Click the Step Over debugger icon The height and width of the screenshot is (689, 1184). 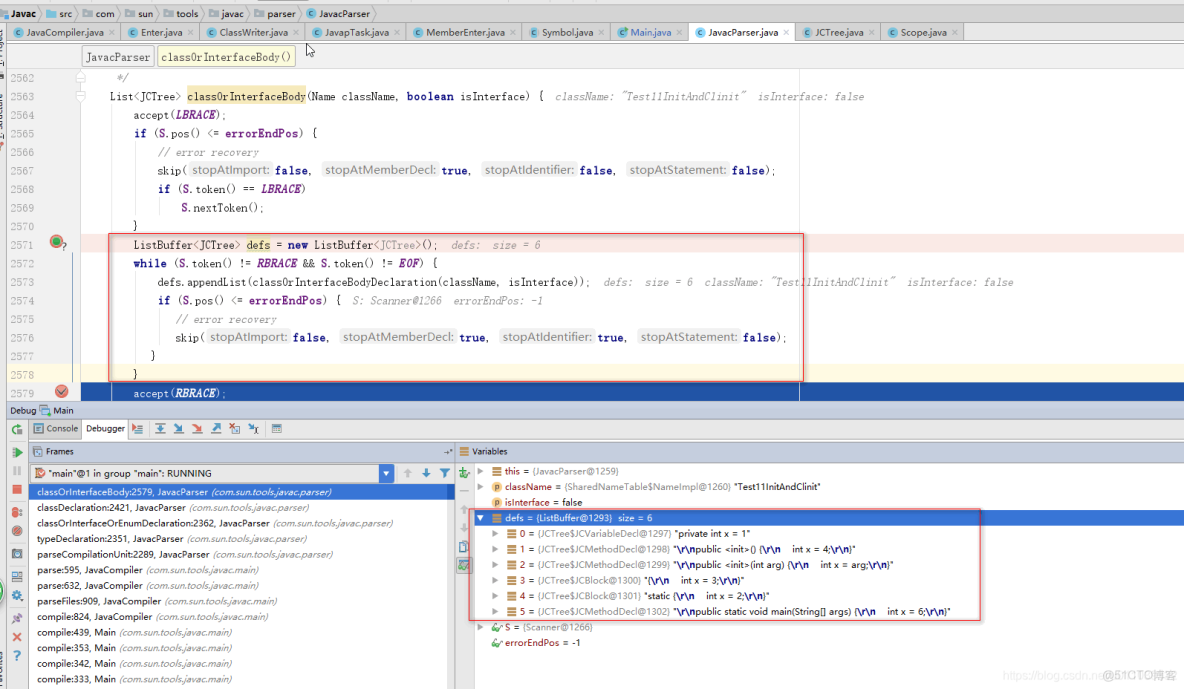tap(161, 428)
